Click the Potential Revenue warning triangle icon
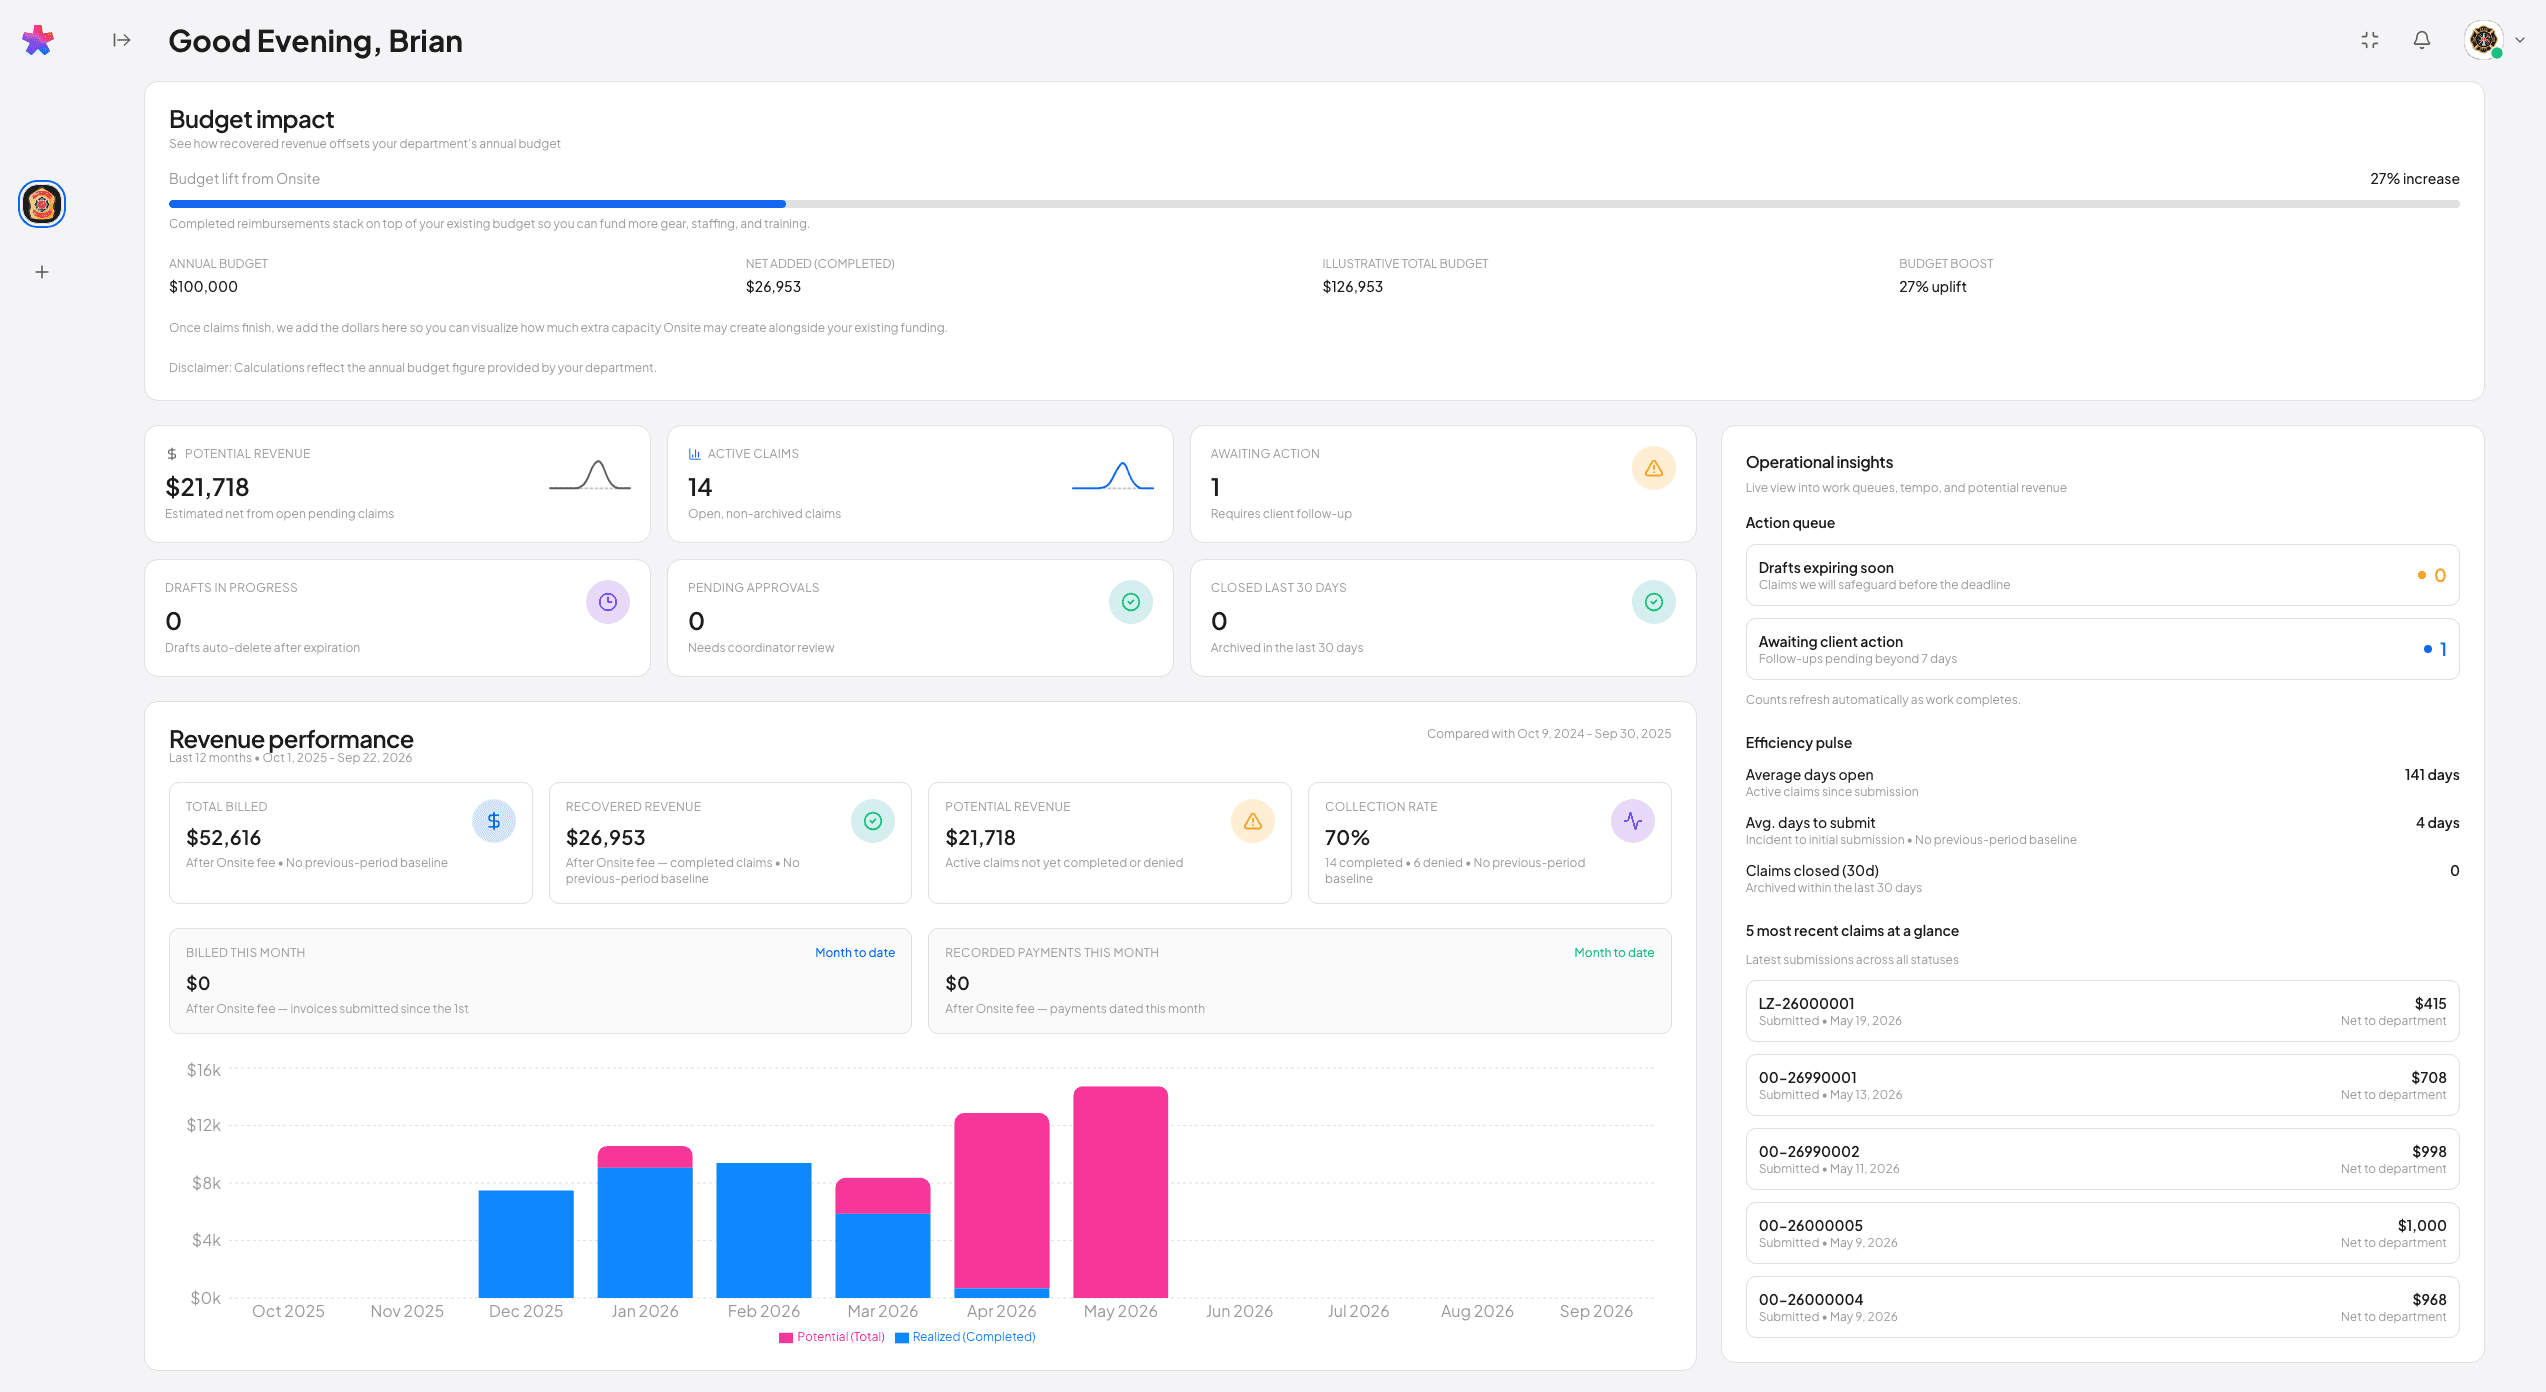 [1253, 821]
